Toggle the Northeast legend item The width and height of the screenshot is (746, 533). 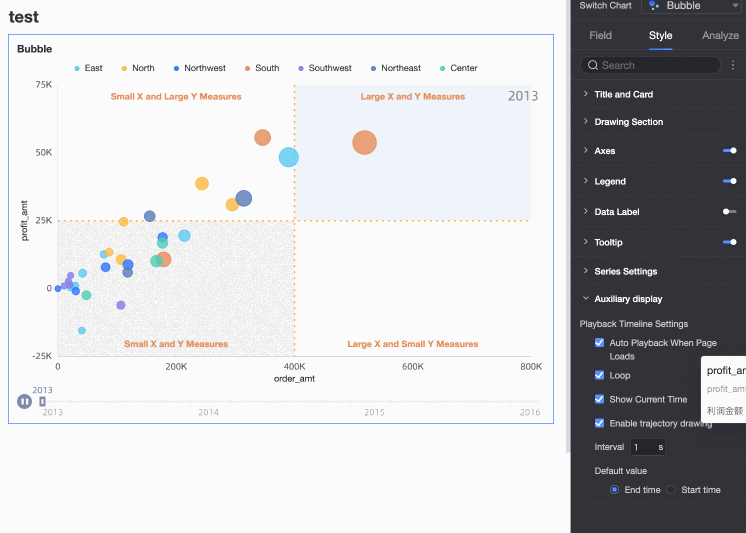396,68
